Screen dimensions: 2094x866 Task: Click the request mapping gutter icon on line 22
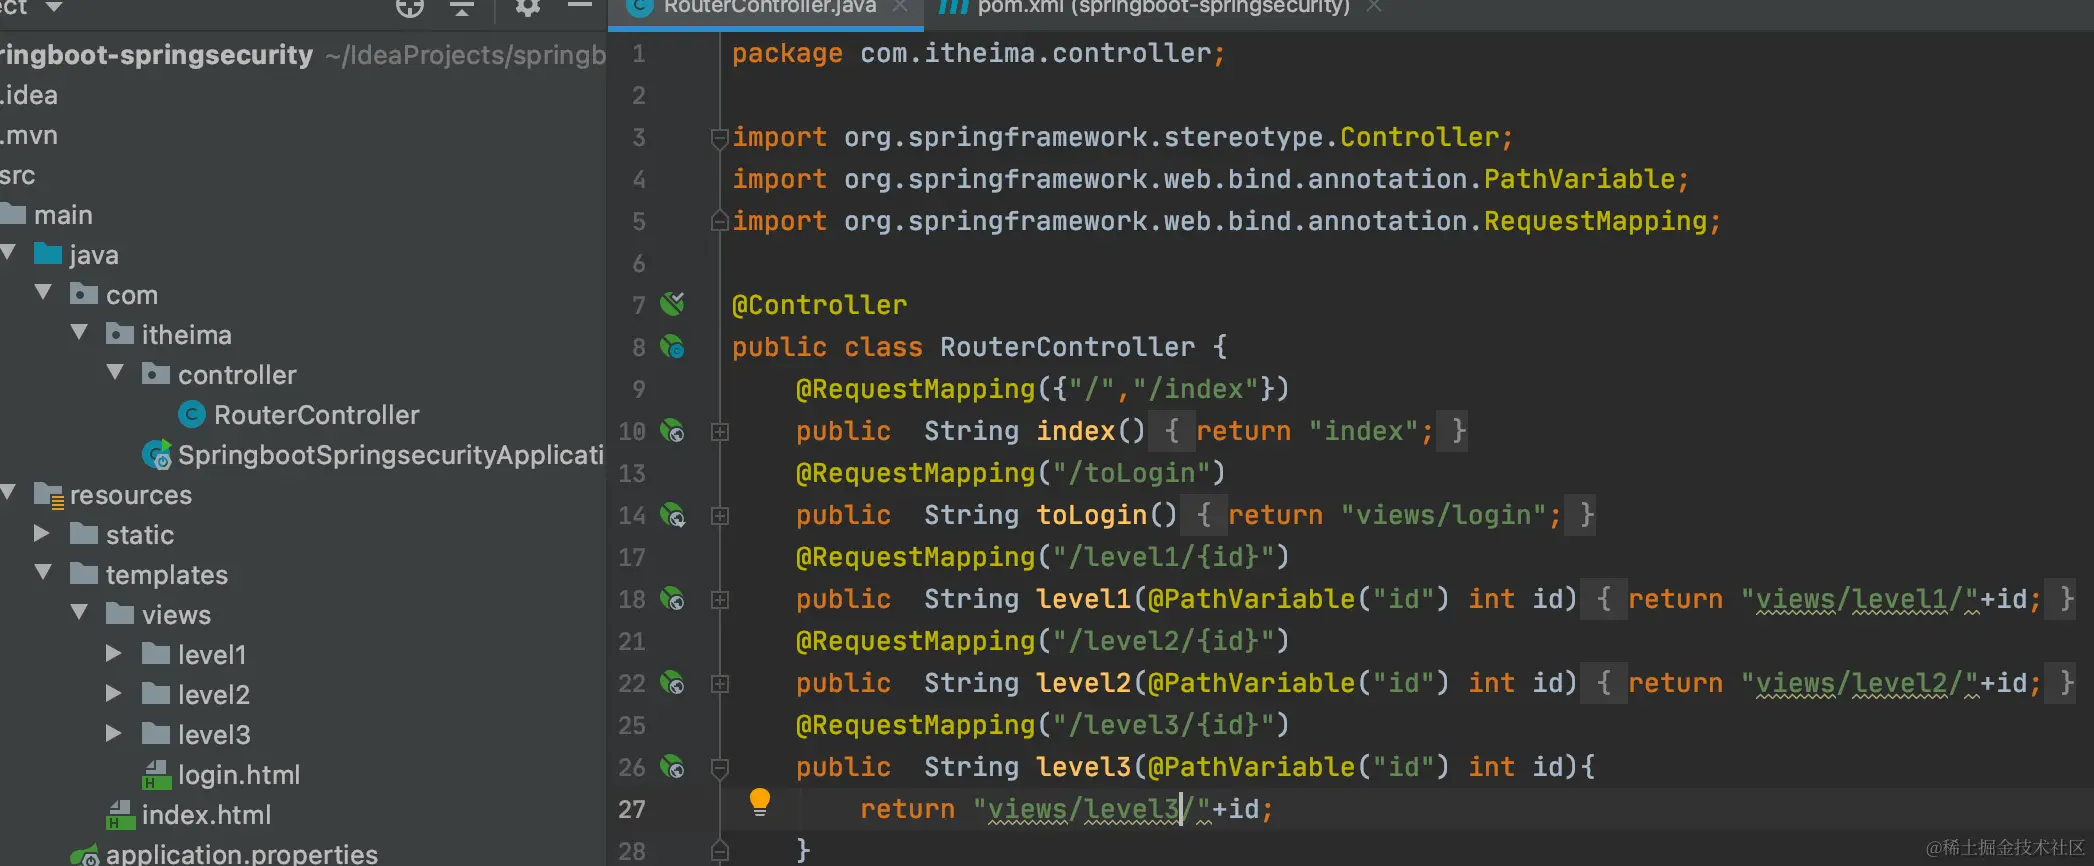pos(673,683)
